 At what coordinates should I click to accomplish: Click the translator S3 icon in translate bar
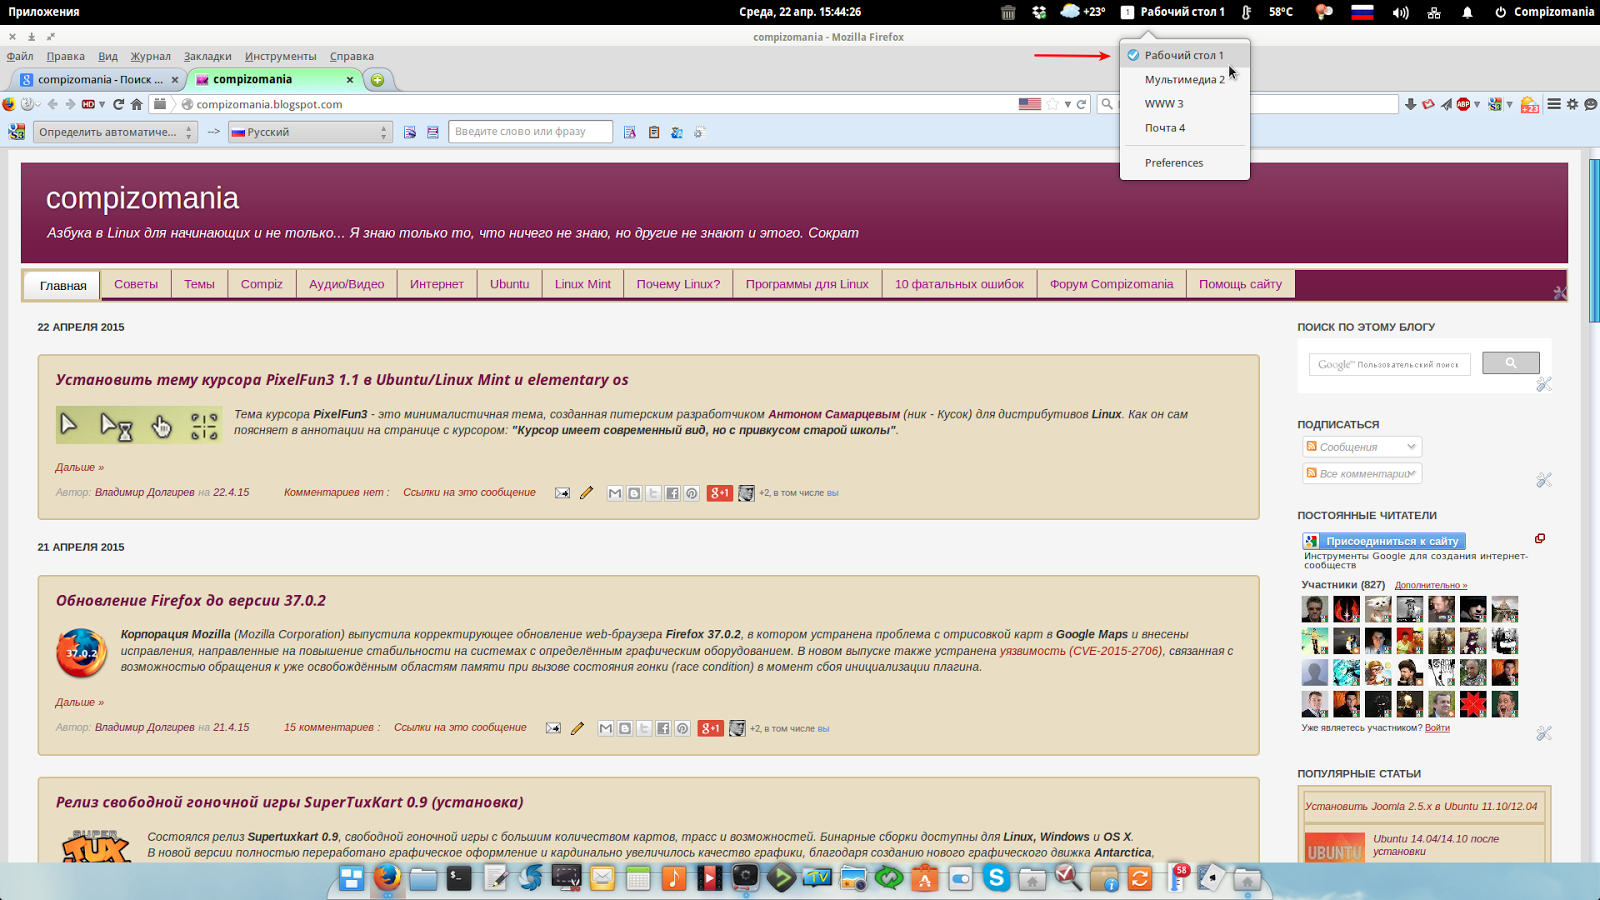(17, 131)
